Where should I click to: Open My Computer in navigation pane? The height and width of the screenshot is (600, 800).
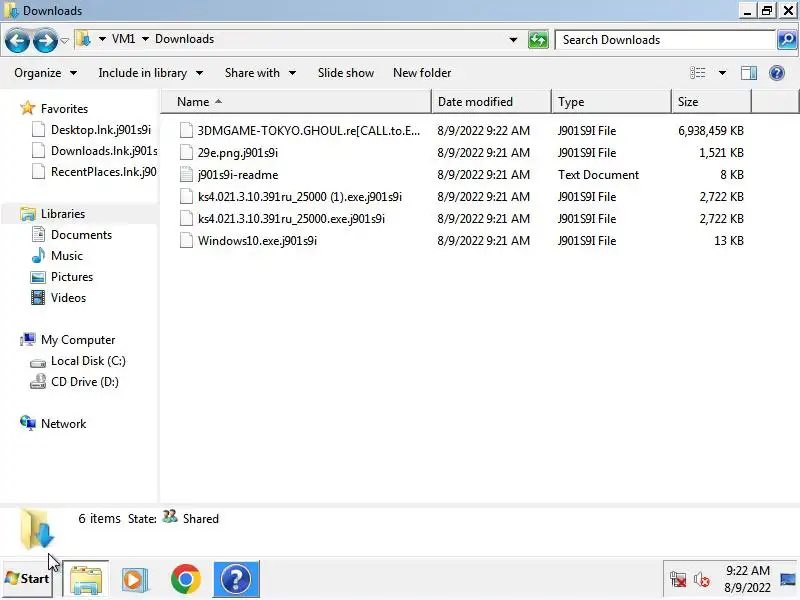click(x=78, y=340)
